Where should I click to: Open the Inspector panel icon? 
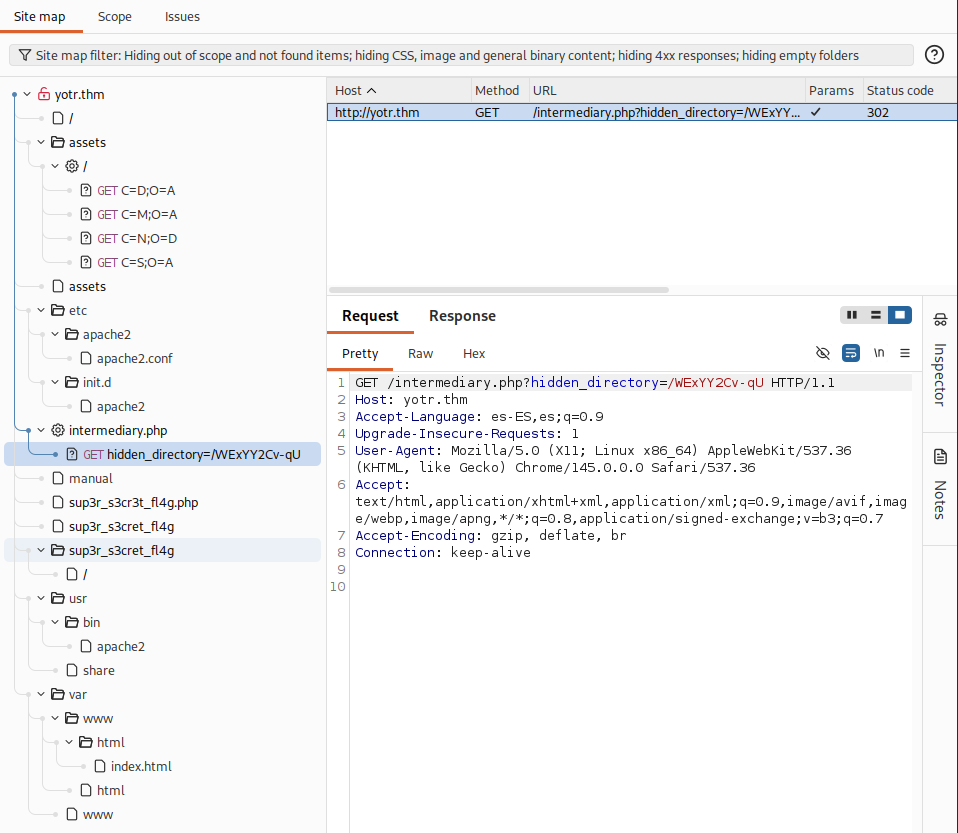pos(940,320)
